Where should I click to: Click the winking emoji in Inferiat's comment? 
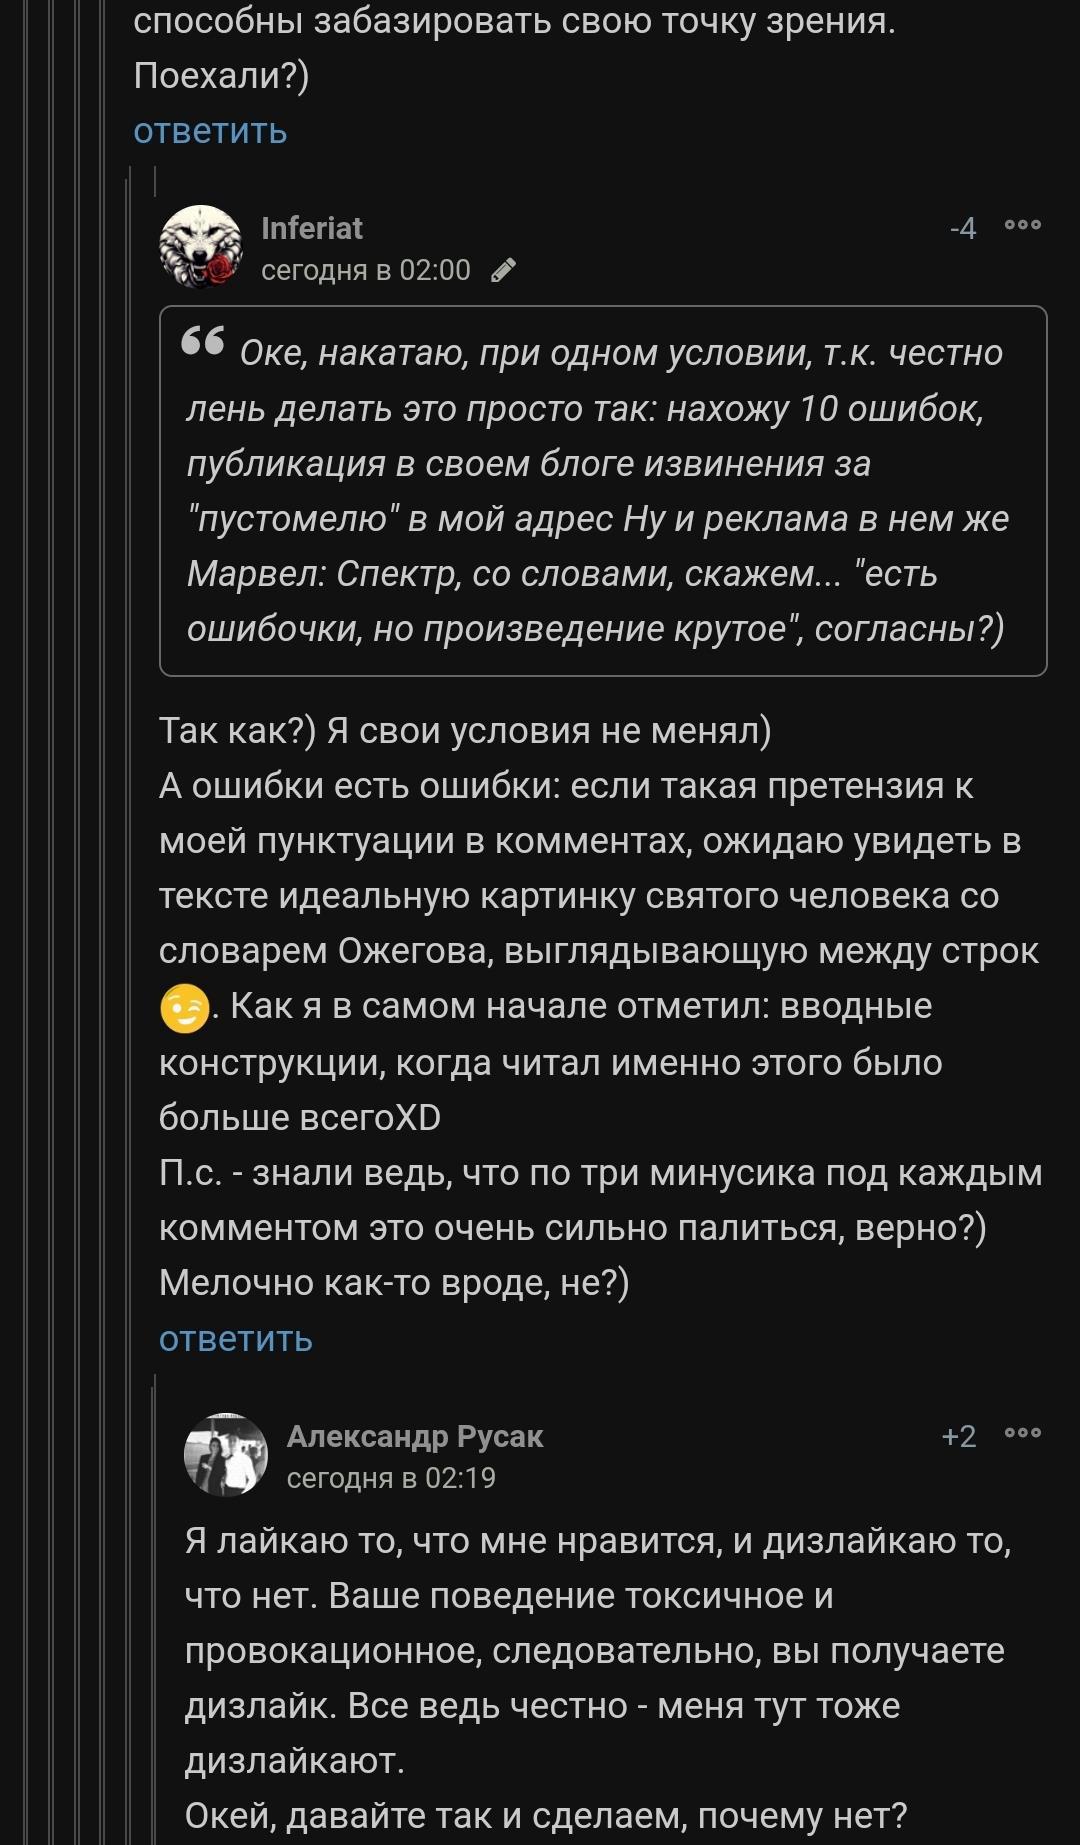pyautogui.click(x=184, y=1008)
